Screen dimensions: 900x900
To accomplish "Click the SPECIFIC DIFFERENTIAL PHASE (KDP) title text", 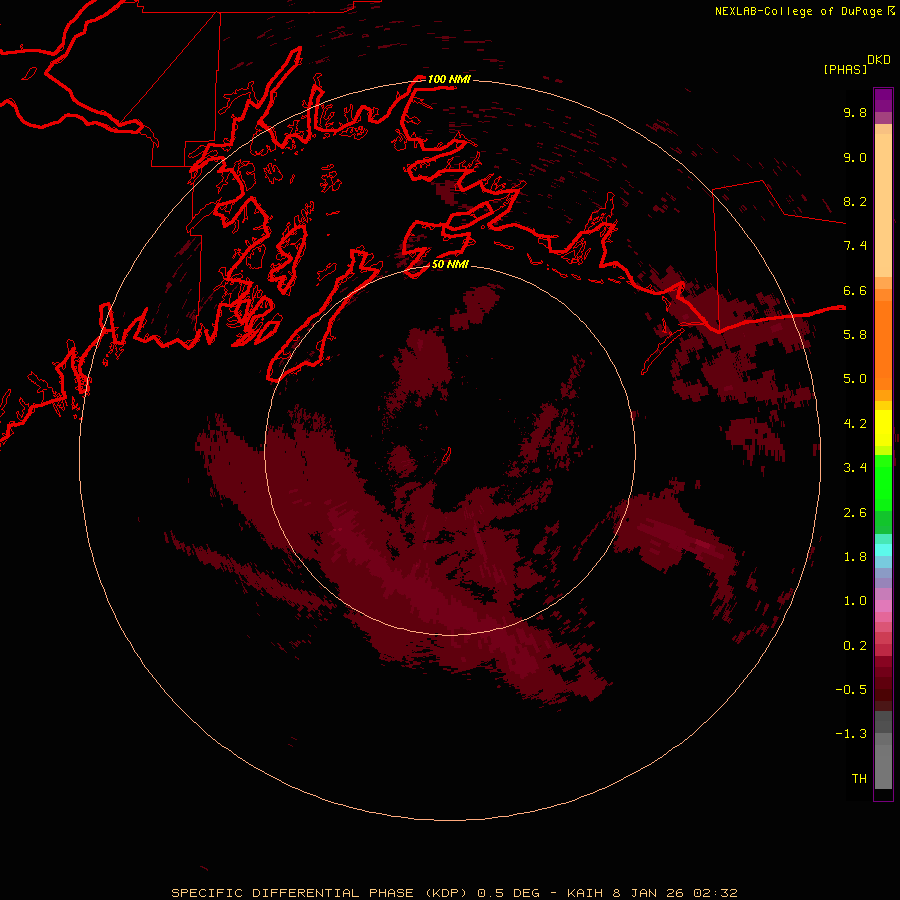I will [x=318, y=893].
